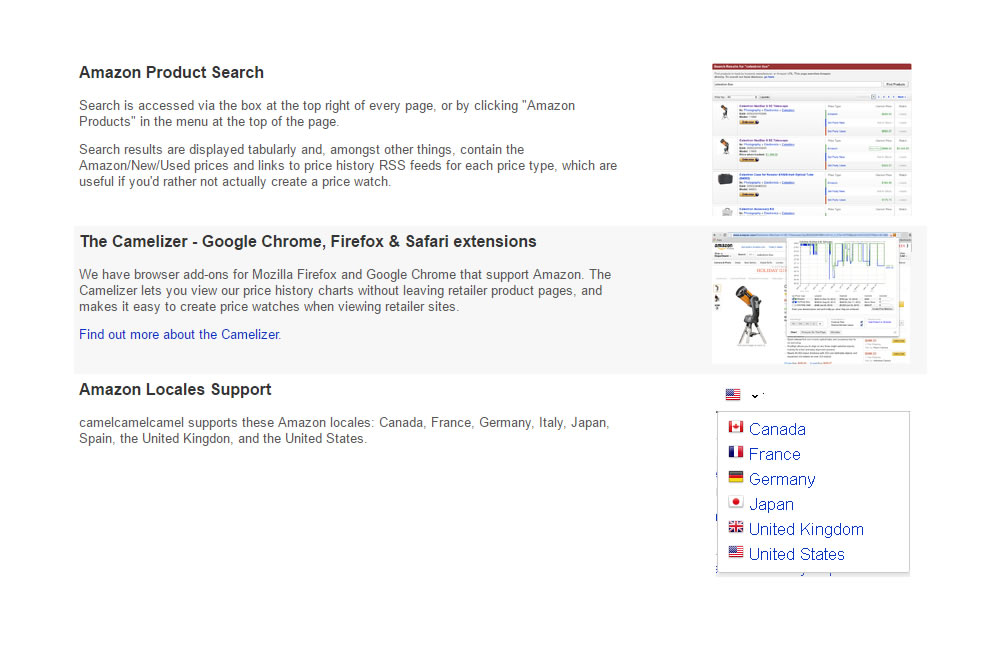1000x645 pixels.
Task: Click the paragraph starting 'Search is accessed via'
Action: click(x=327, y=114)
